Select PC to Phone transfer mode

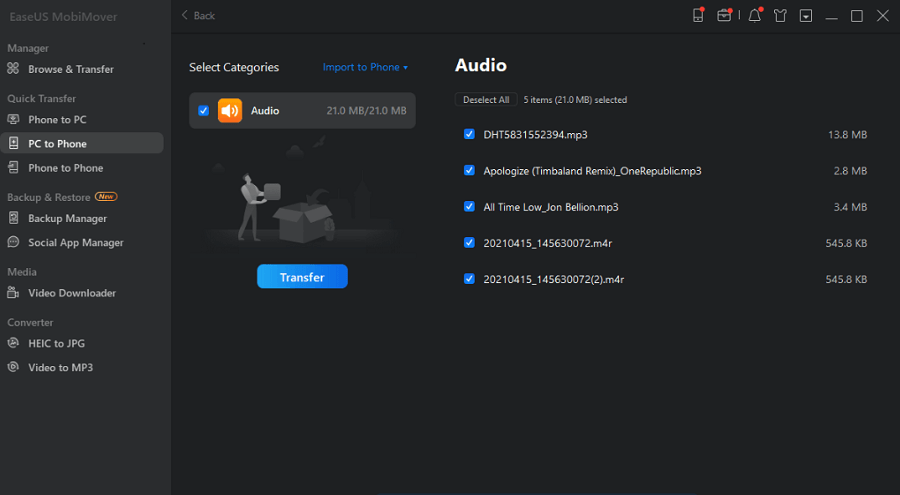[x=82, y=144]
